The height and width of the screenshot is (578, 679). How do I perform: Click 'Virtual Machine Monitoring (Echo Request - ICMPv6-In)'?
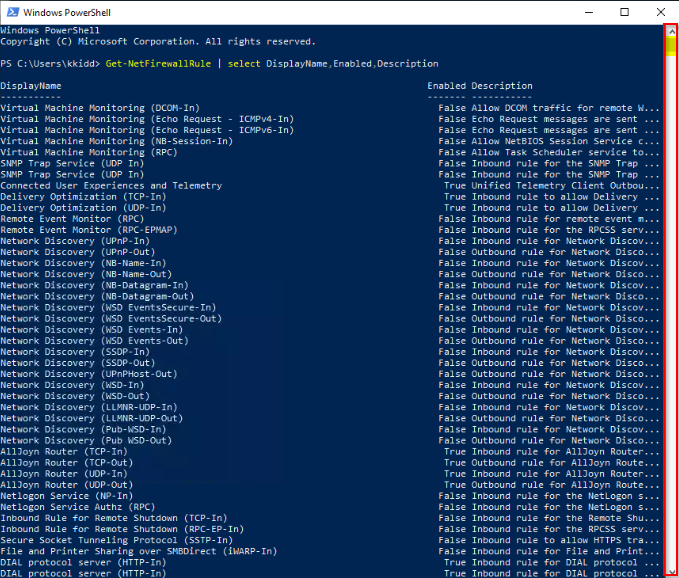[147, 130]
